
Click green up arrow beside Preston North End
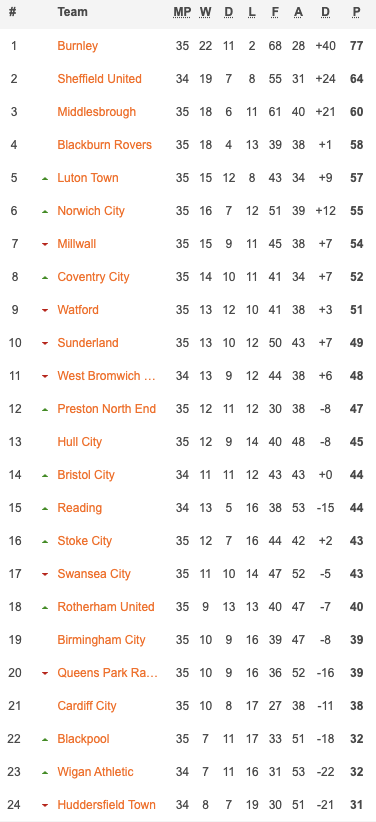point(45,409)
